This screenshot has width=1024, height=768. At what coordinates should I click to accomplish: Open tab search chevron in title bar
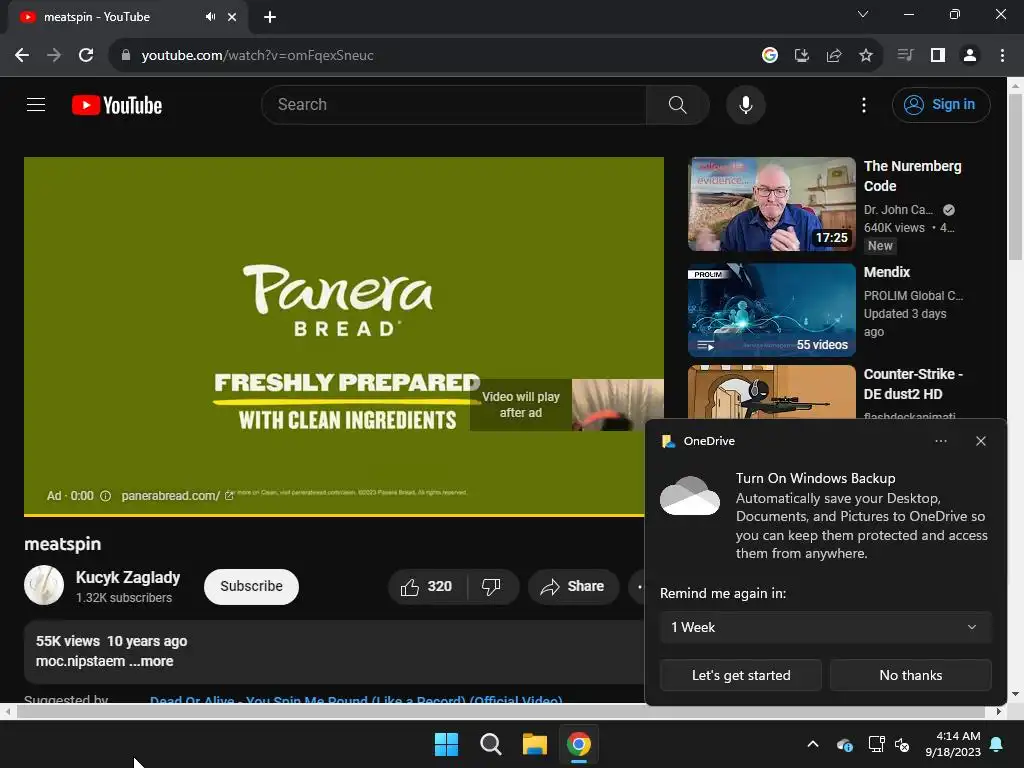pos(863,14)
